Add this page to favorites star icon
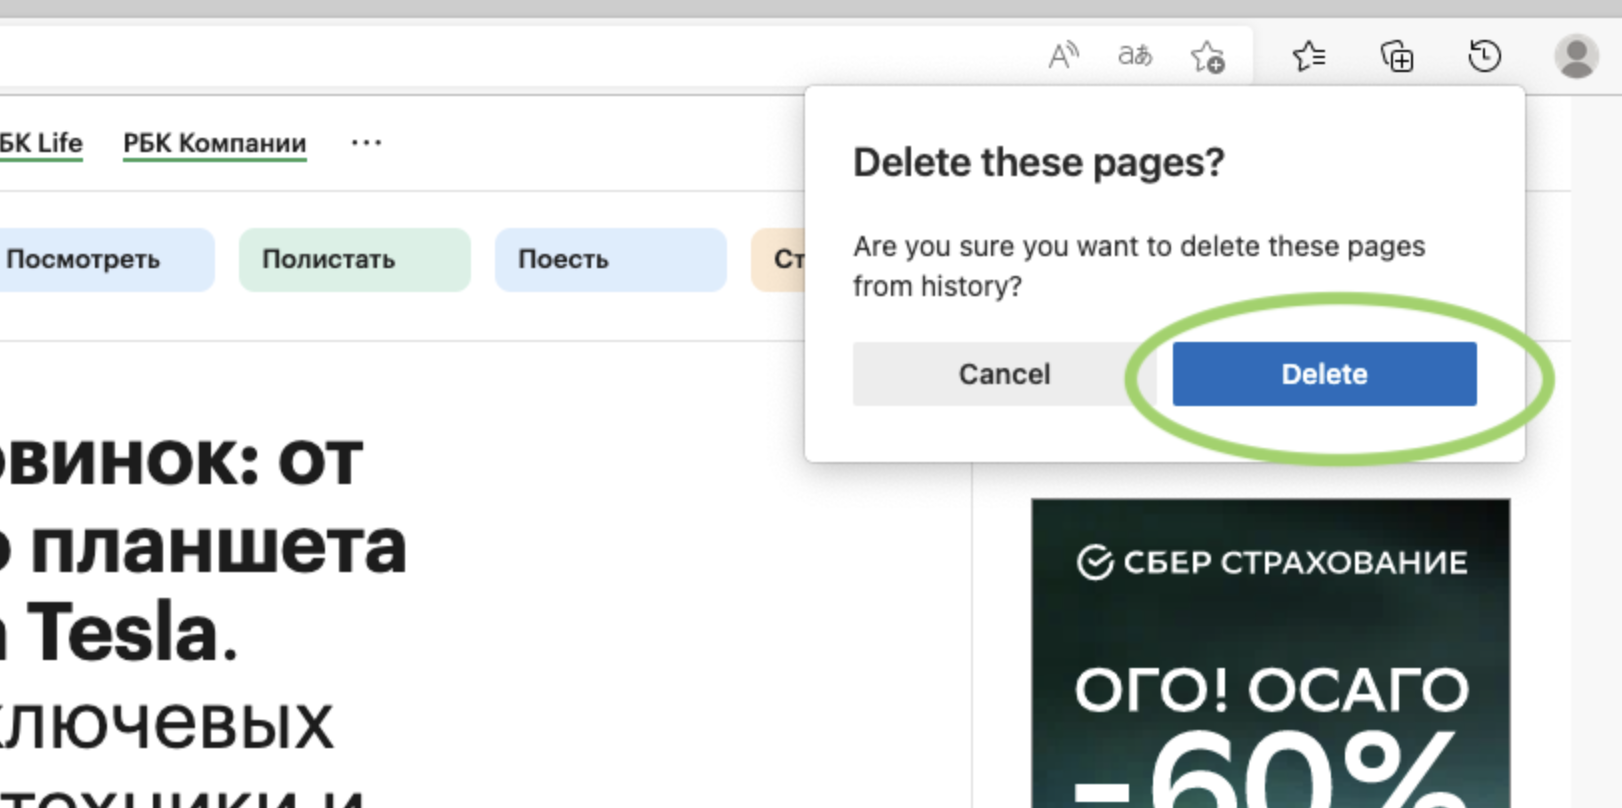1622x808 pixels. (x=1208, y=56)
